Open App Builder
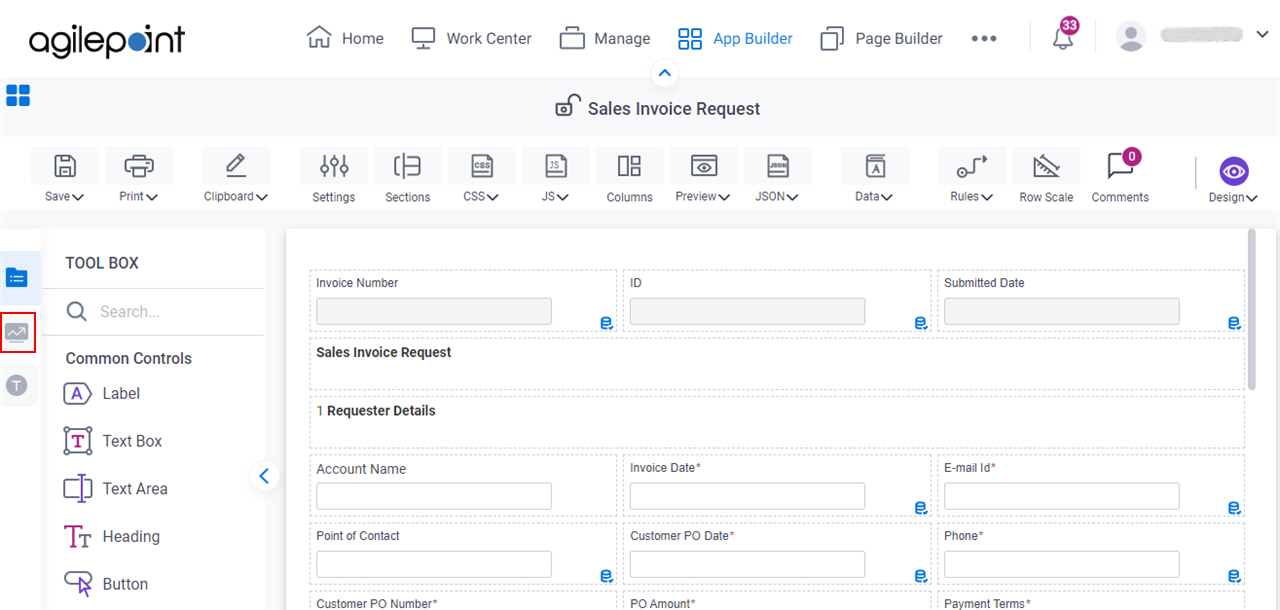1280x610 pixels. pos(735,38)
